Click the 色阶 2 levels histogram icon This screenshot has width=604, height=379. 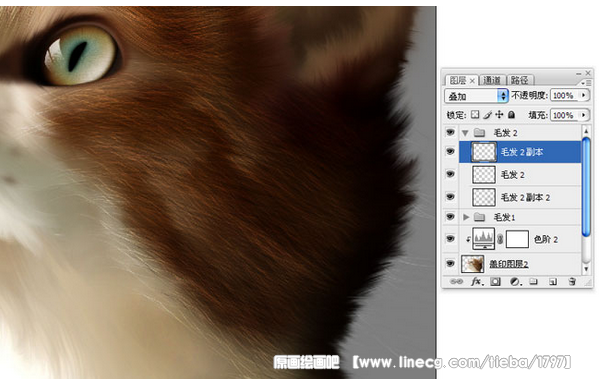click(484, 239)
